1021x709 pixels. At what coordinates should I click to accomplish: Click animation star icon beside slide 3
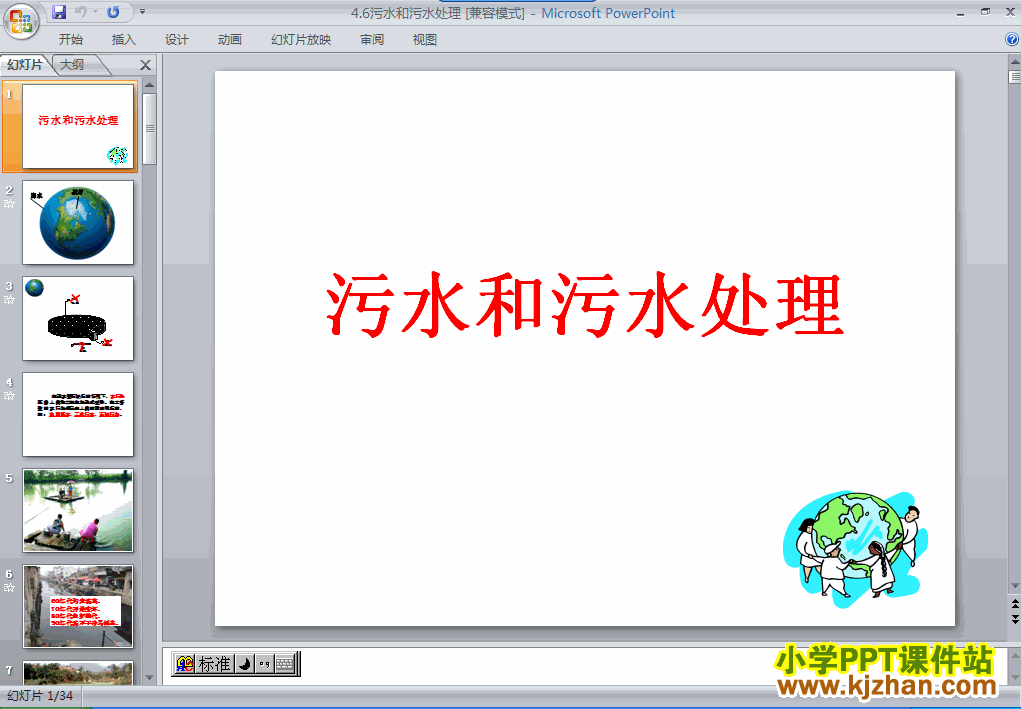click(9, 300)
